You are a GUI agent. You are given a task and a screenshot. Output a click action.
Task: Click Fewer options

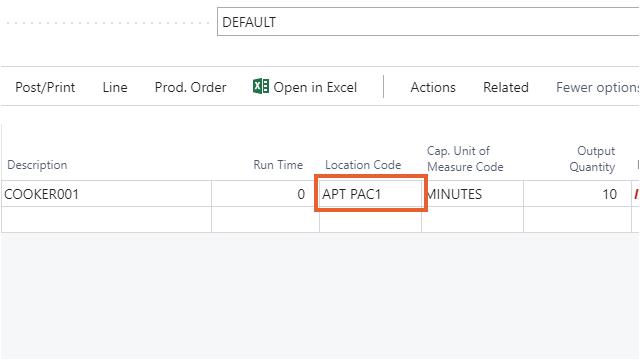point(598,87)
